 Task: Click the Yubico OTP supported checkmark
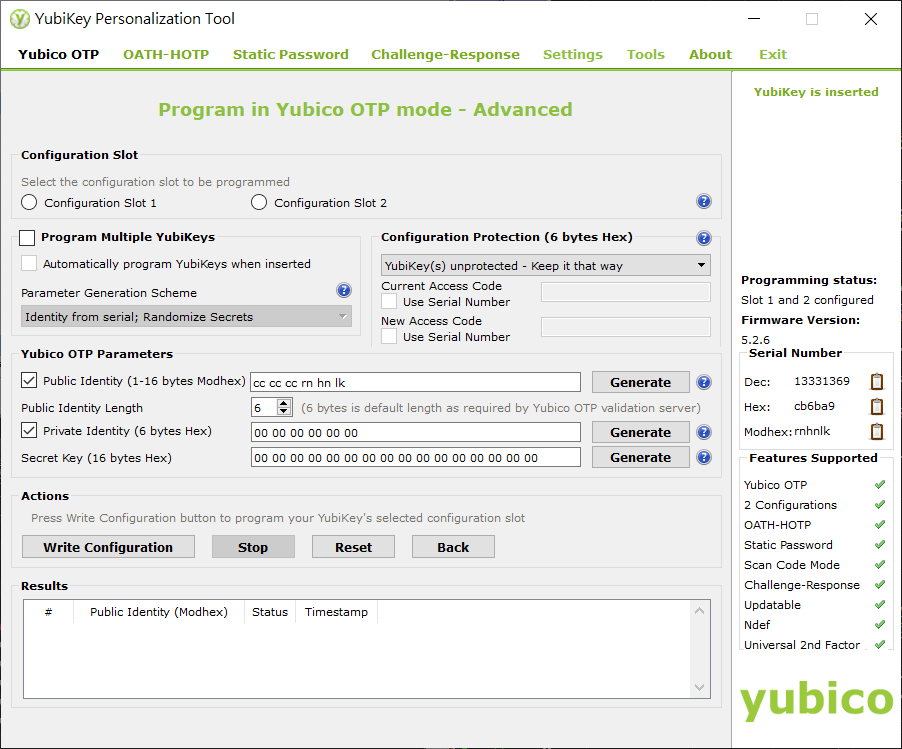click(880, 484)
